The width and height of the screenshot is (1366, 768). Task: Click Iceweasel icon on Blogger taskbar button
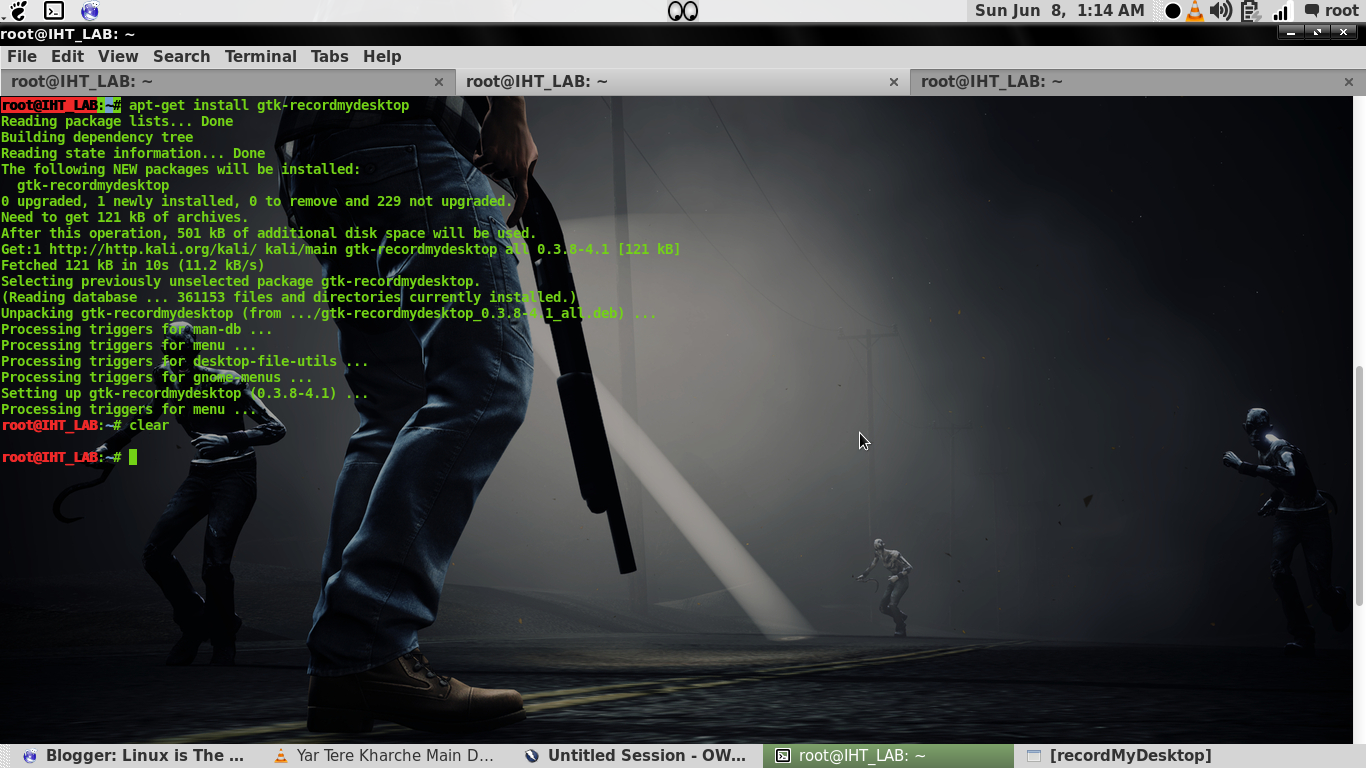[x=30, y=756]
